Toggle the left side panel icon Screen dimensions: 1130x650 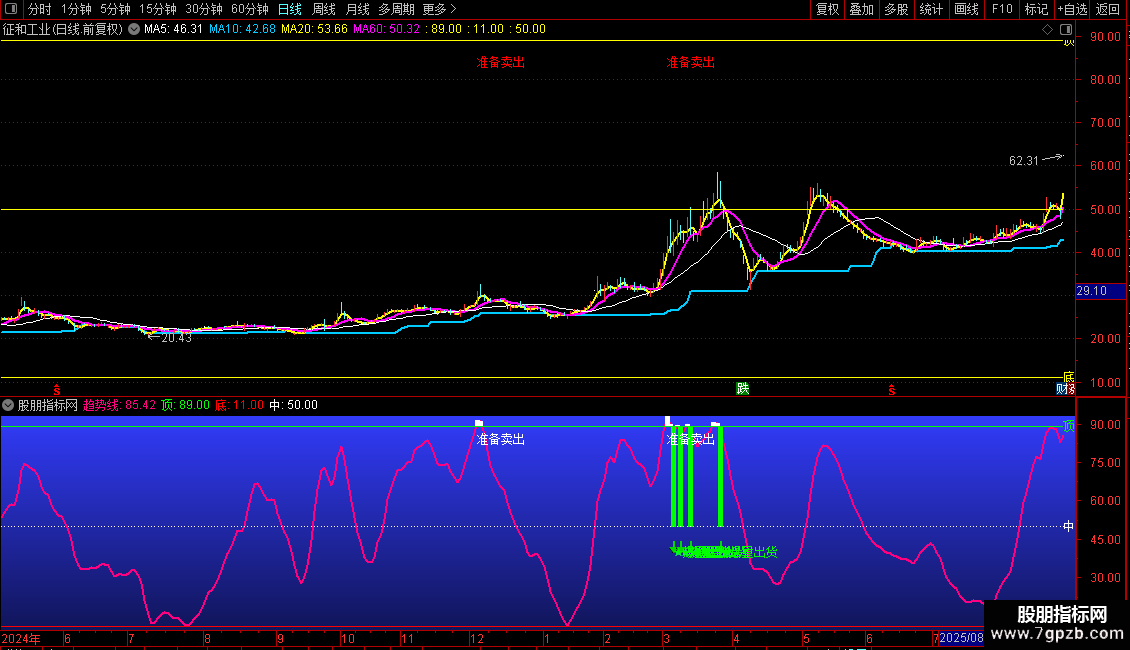pyautogui.click(x=10, y=9)
